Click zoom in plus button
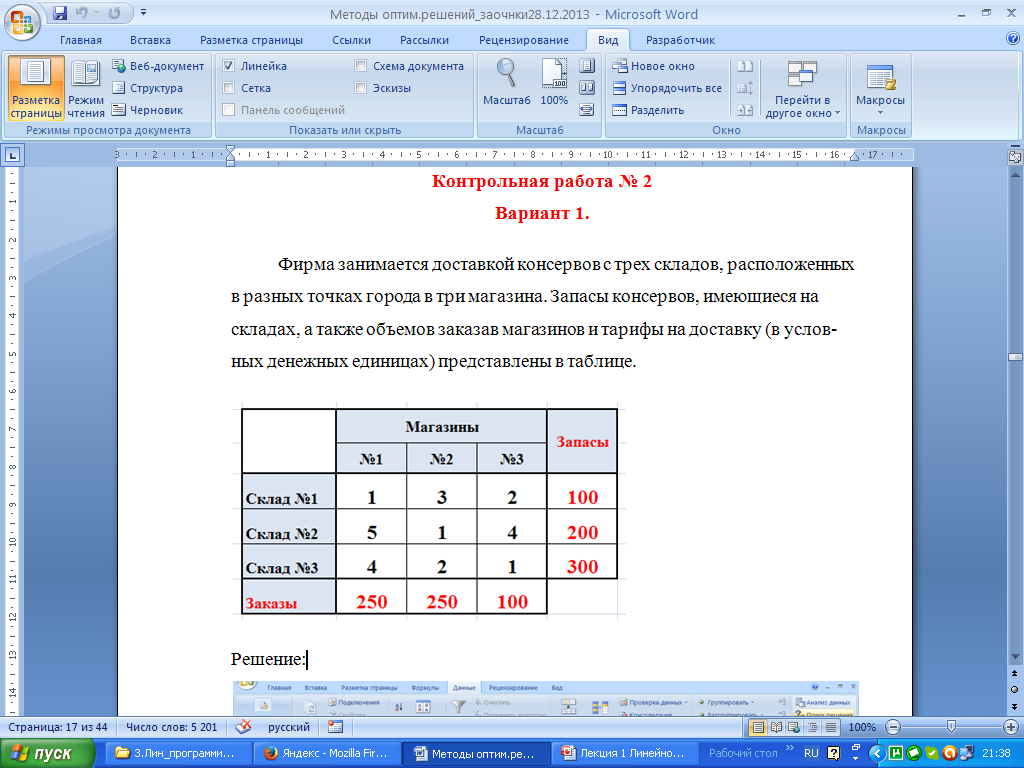This screenshot has height=768, width=1024. click(1011, 727)
